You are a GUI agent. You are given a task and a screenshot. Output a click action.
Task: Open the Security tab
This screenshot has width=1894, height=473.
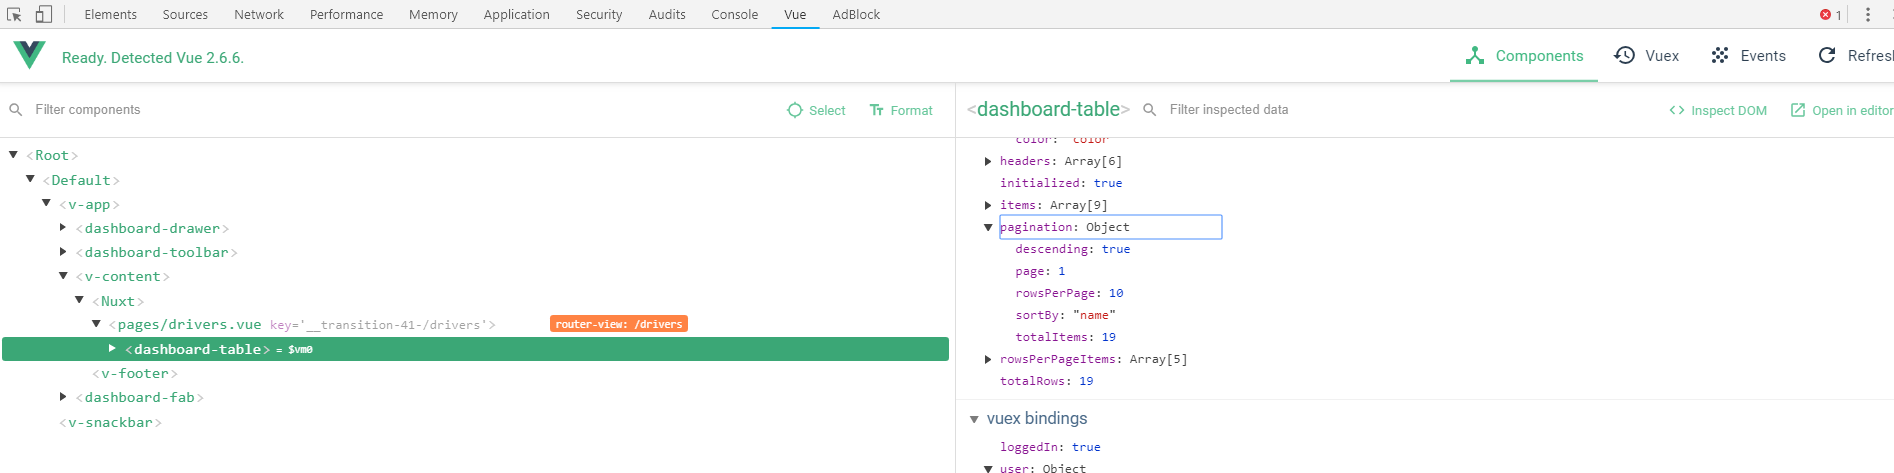coord(599,14)
